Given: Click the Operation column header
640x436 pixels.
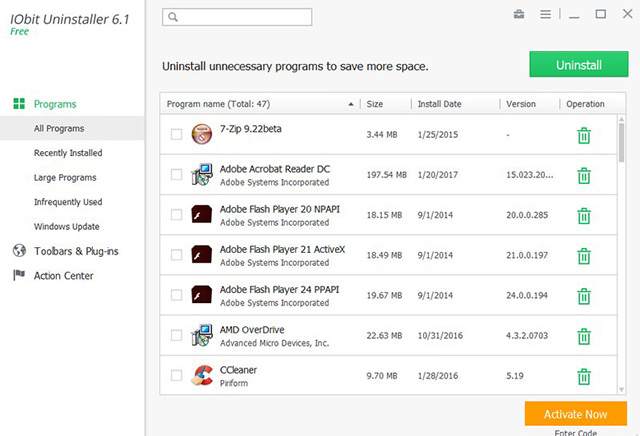Looking at the screenshot, I should (585, 104).
